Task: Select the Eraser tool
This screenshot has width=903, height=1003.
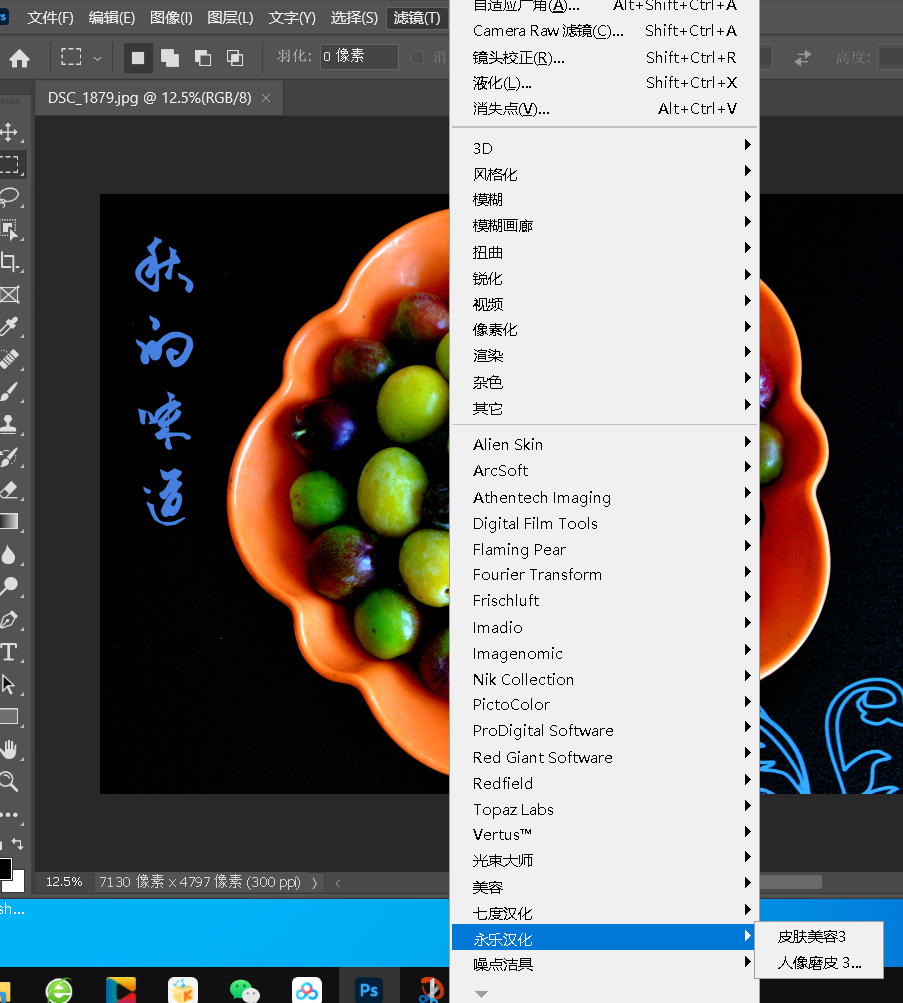Action: tap(9, 489)
